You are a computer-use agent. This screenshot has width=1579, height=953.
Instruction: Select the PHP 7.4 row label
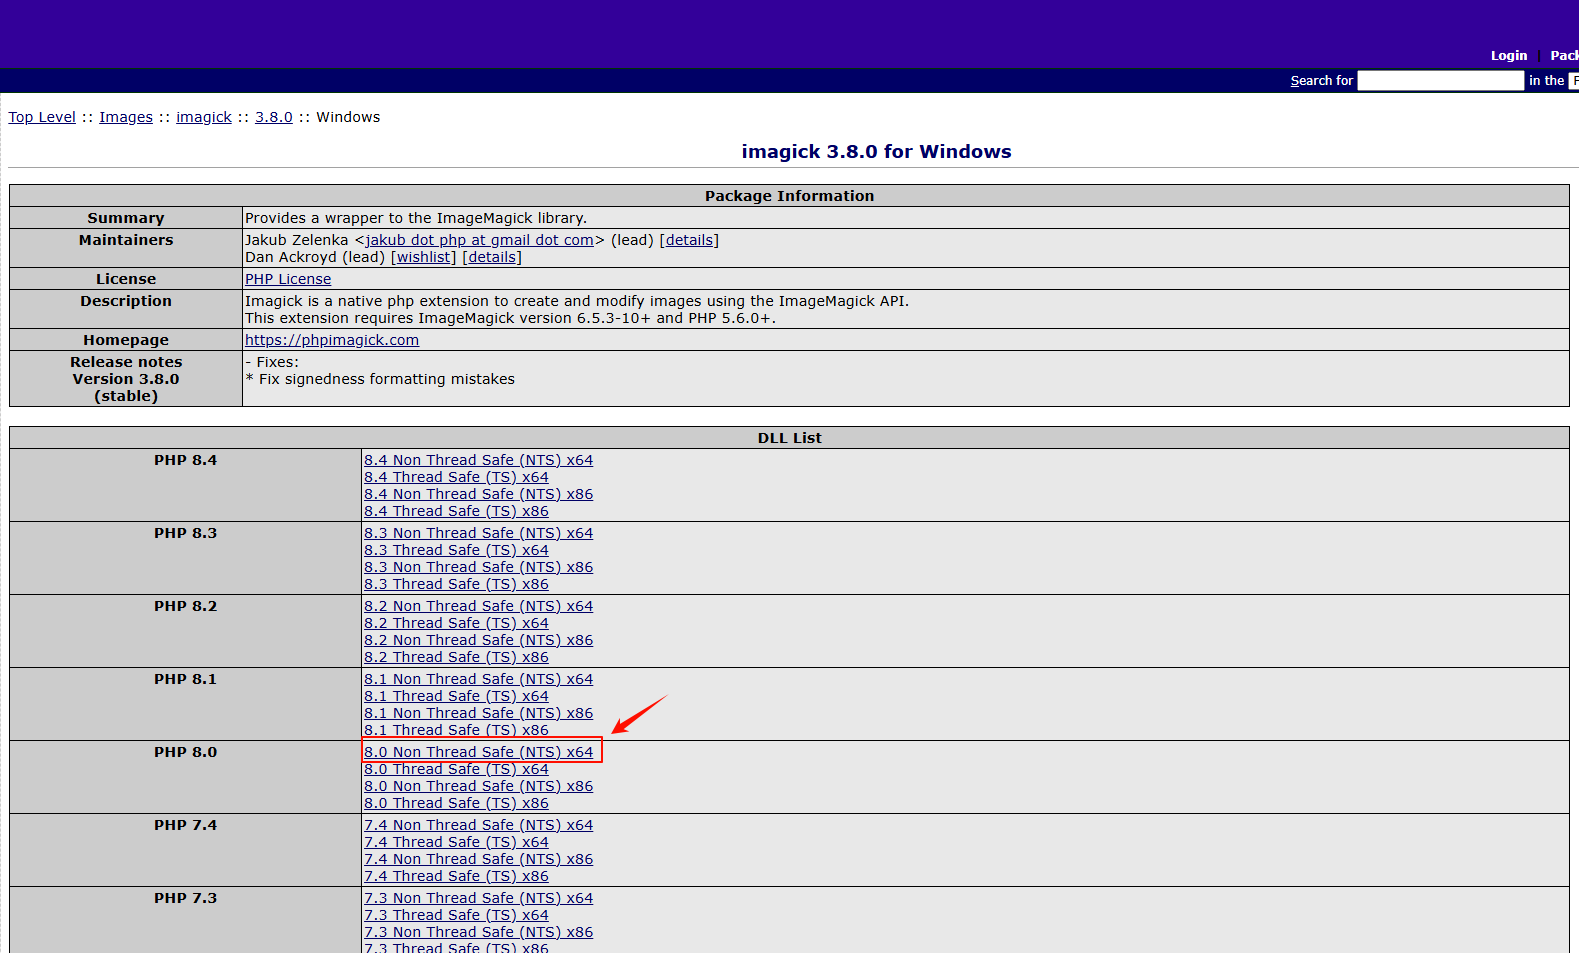(x=185, y=825)
